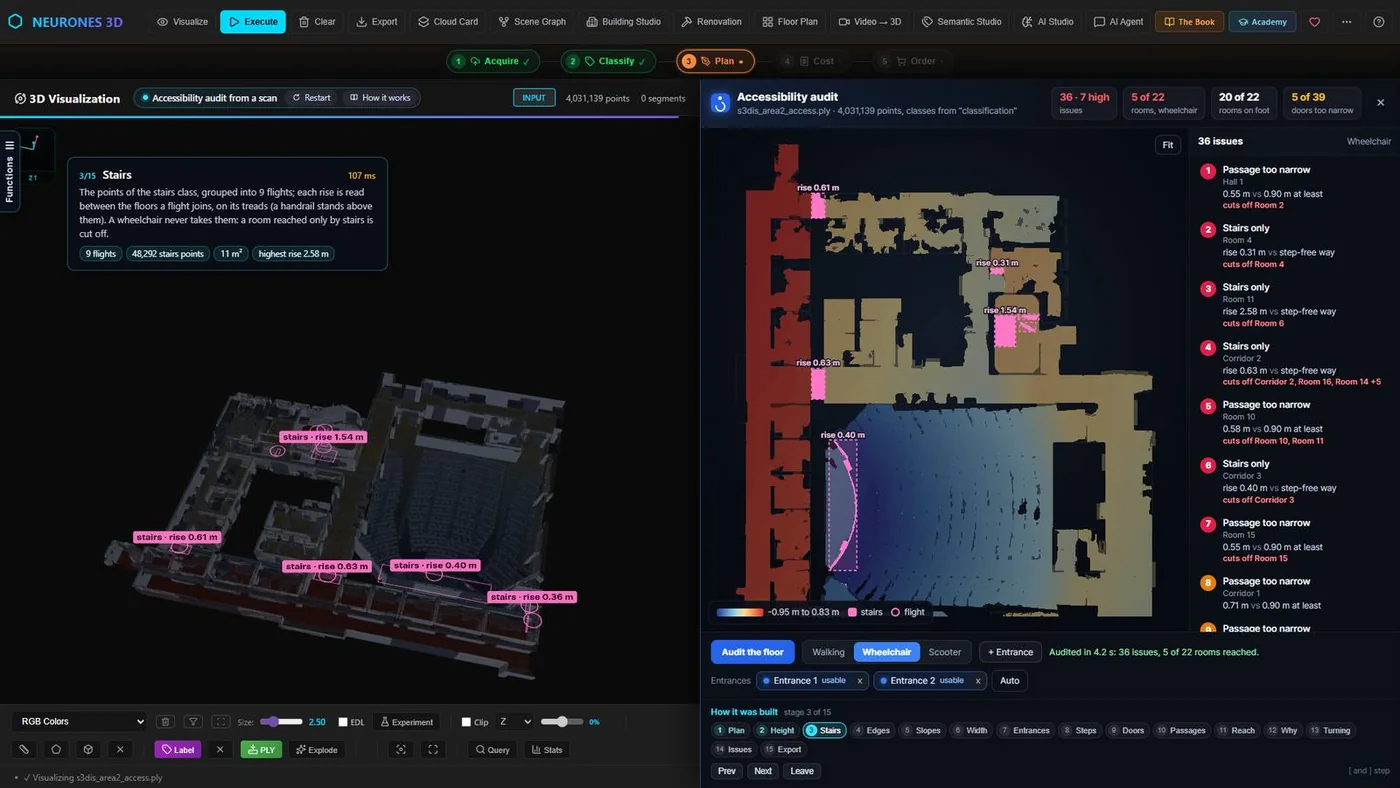Adjust the point Size slider

coord(281,721)
